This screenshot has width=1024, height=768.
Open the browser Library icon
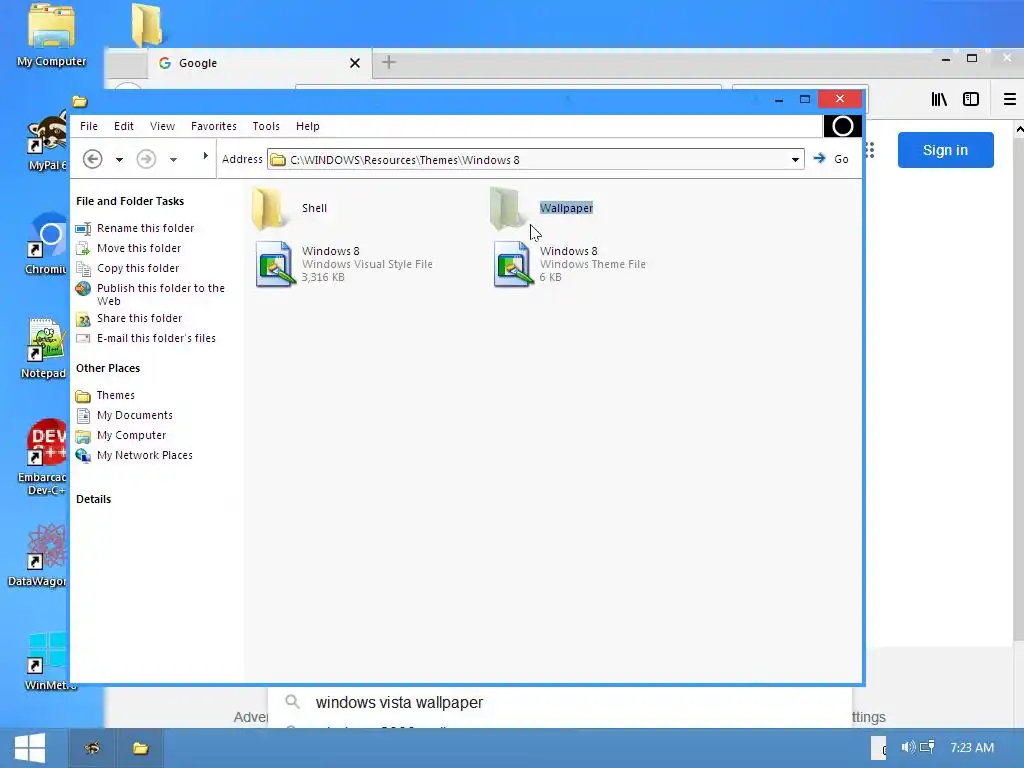coord(939,99)
